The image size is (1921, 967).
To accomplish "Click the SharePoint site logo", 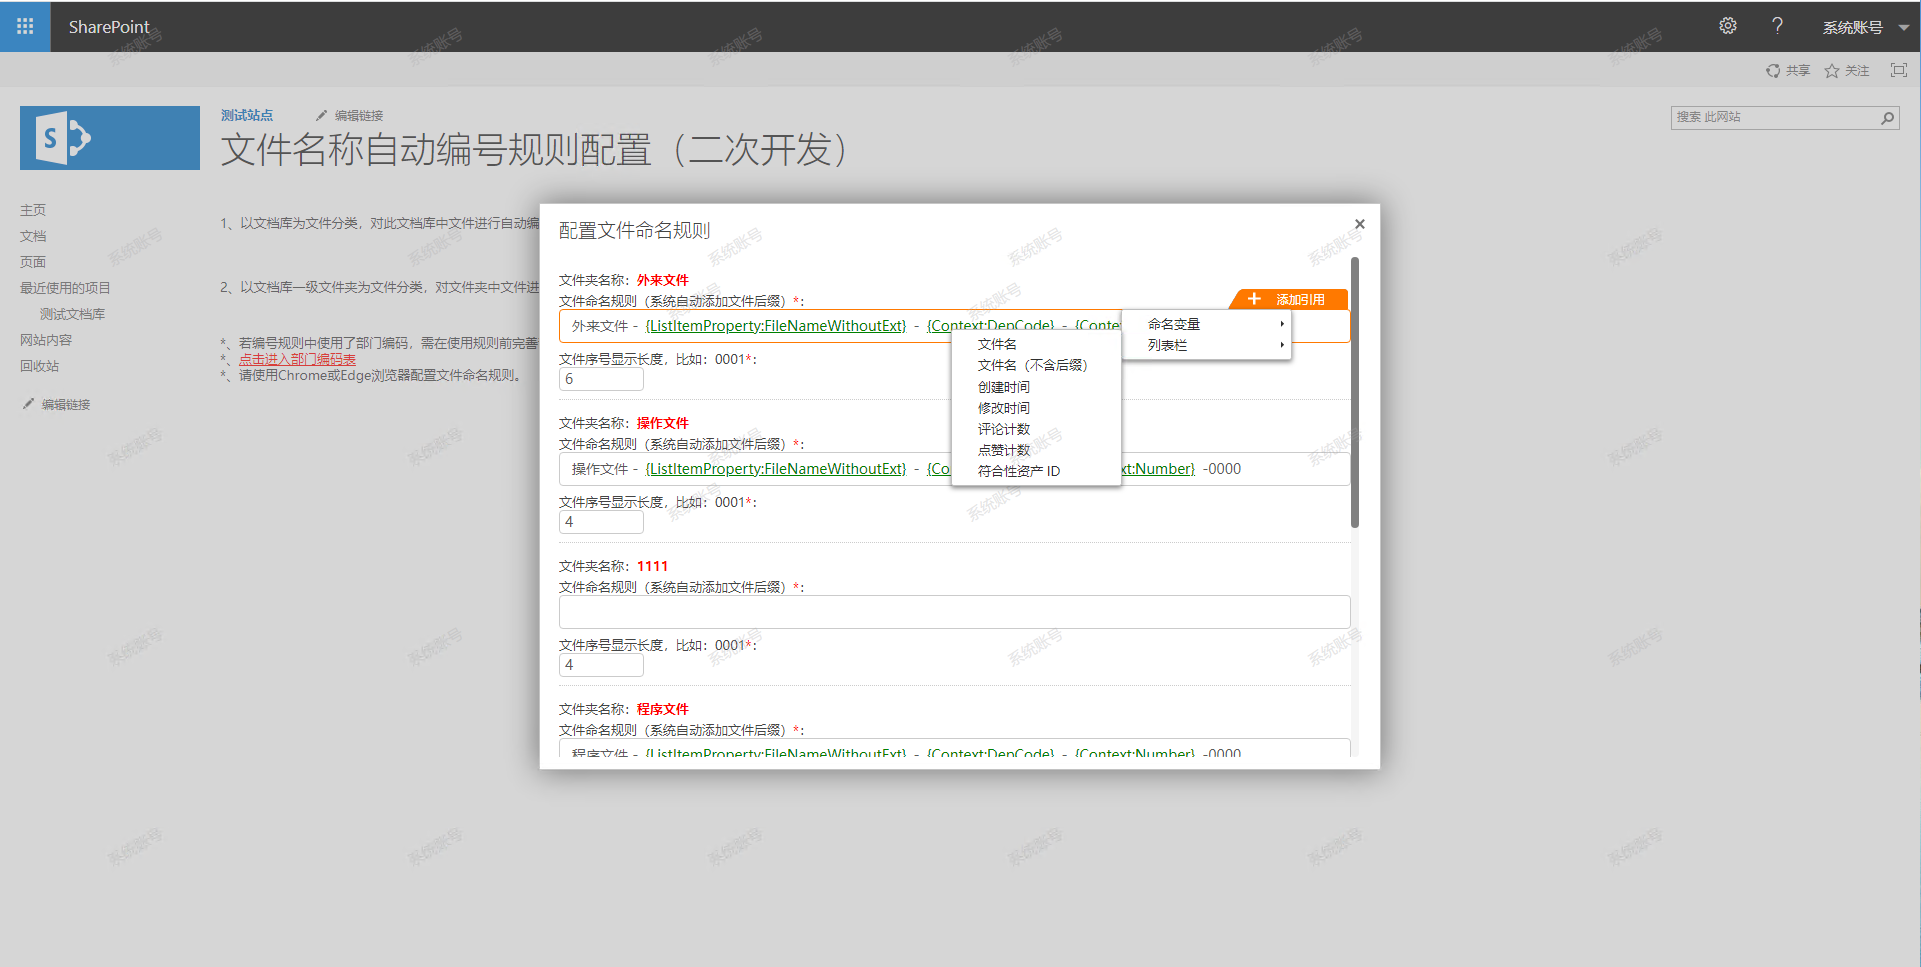I will point(109,138).
